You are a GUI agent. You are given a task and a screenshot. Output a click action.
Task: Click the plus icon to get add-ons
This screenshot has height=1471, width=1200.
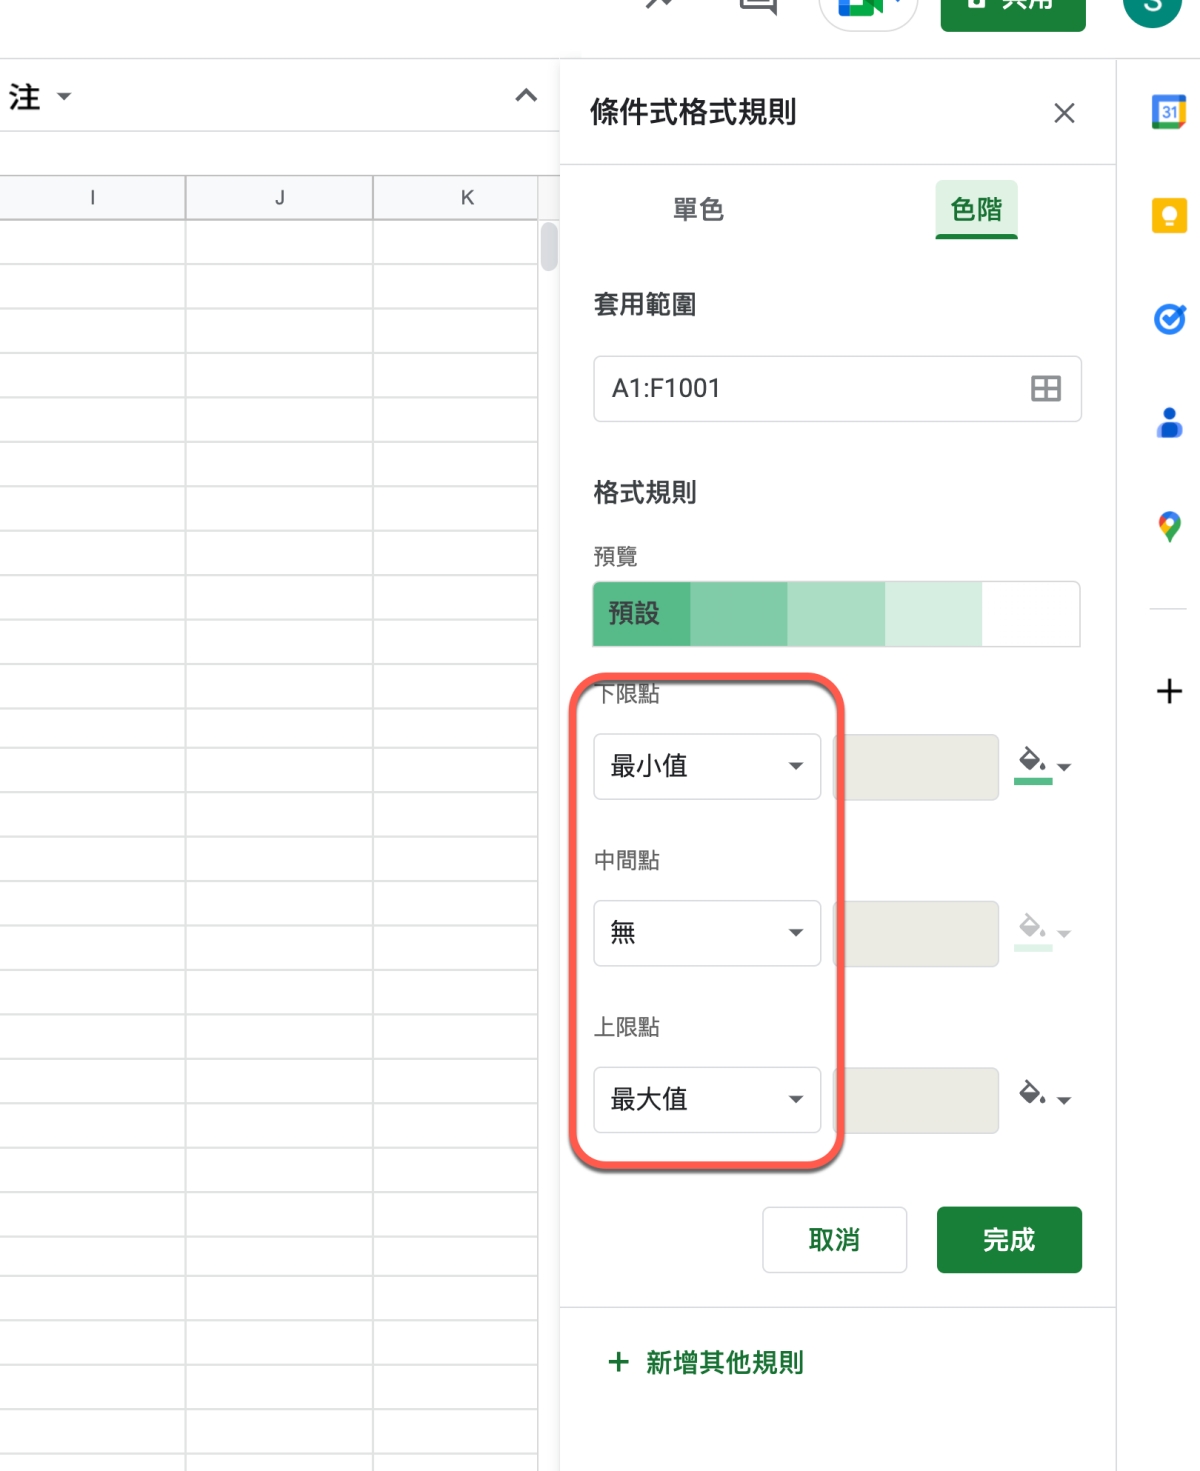click(x=1168, y=691)
